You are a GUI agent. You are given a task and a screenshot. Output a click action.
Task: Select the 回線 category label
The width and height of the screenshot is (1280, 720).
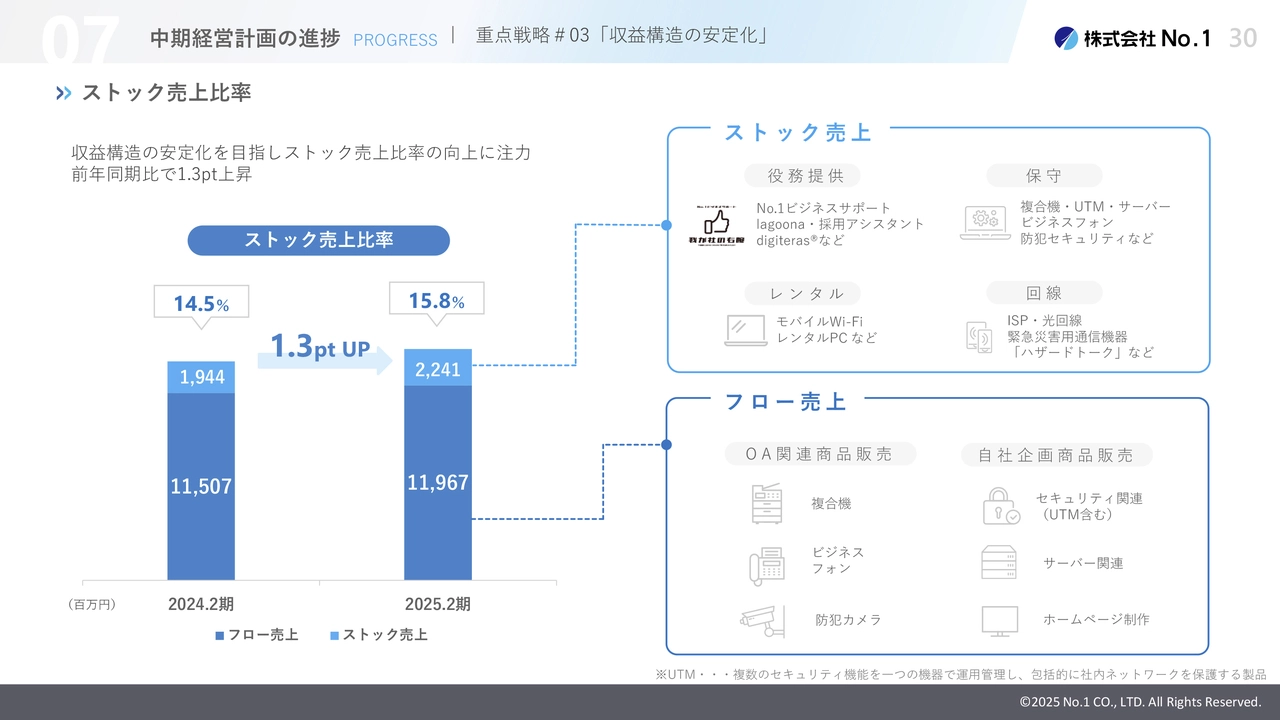pos(1044,293)
